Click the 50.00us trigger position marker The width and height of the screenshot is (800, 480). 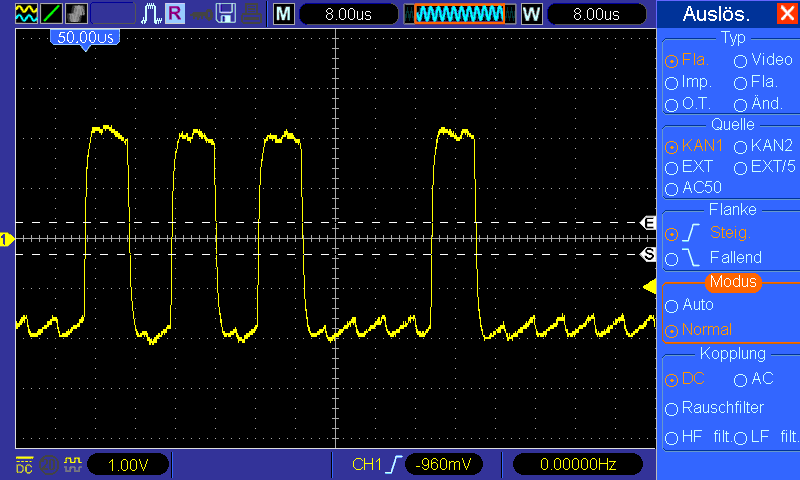coord(85,39)
